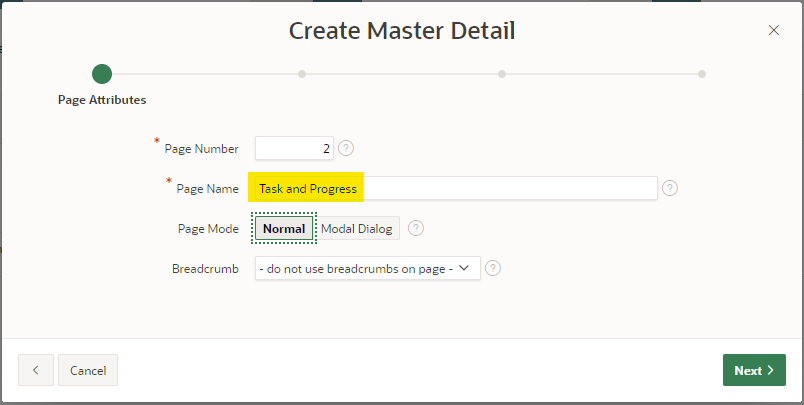Switch page mode to Modal Dialog
Screen dimensions: 804x405
tap(358, 228)
